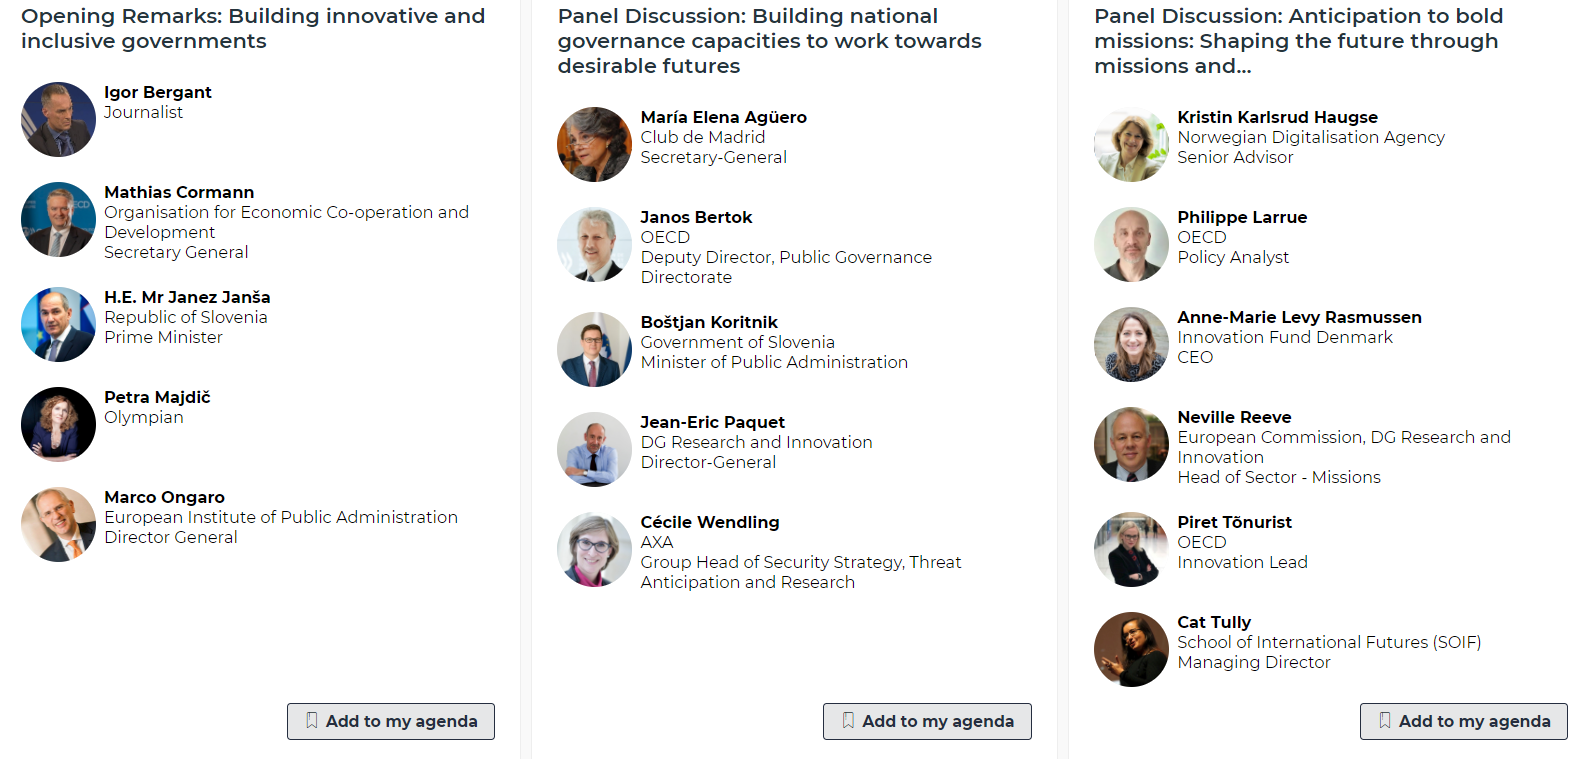Open Anticipation to bold missions panel title

pos(1298,41)
